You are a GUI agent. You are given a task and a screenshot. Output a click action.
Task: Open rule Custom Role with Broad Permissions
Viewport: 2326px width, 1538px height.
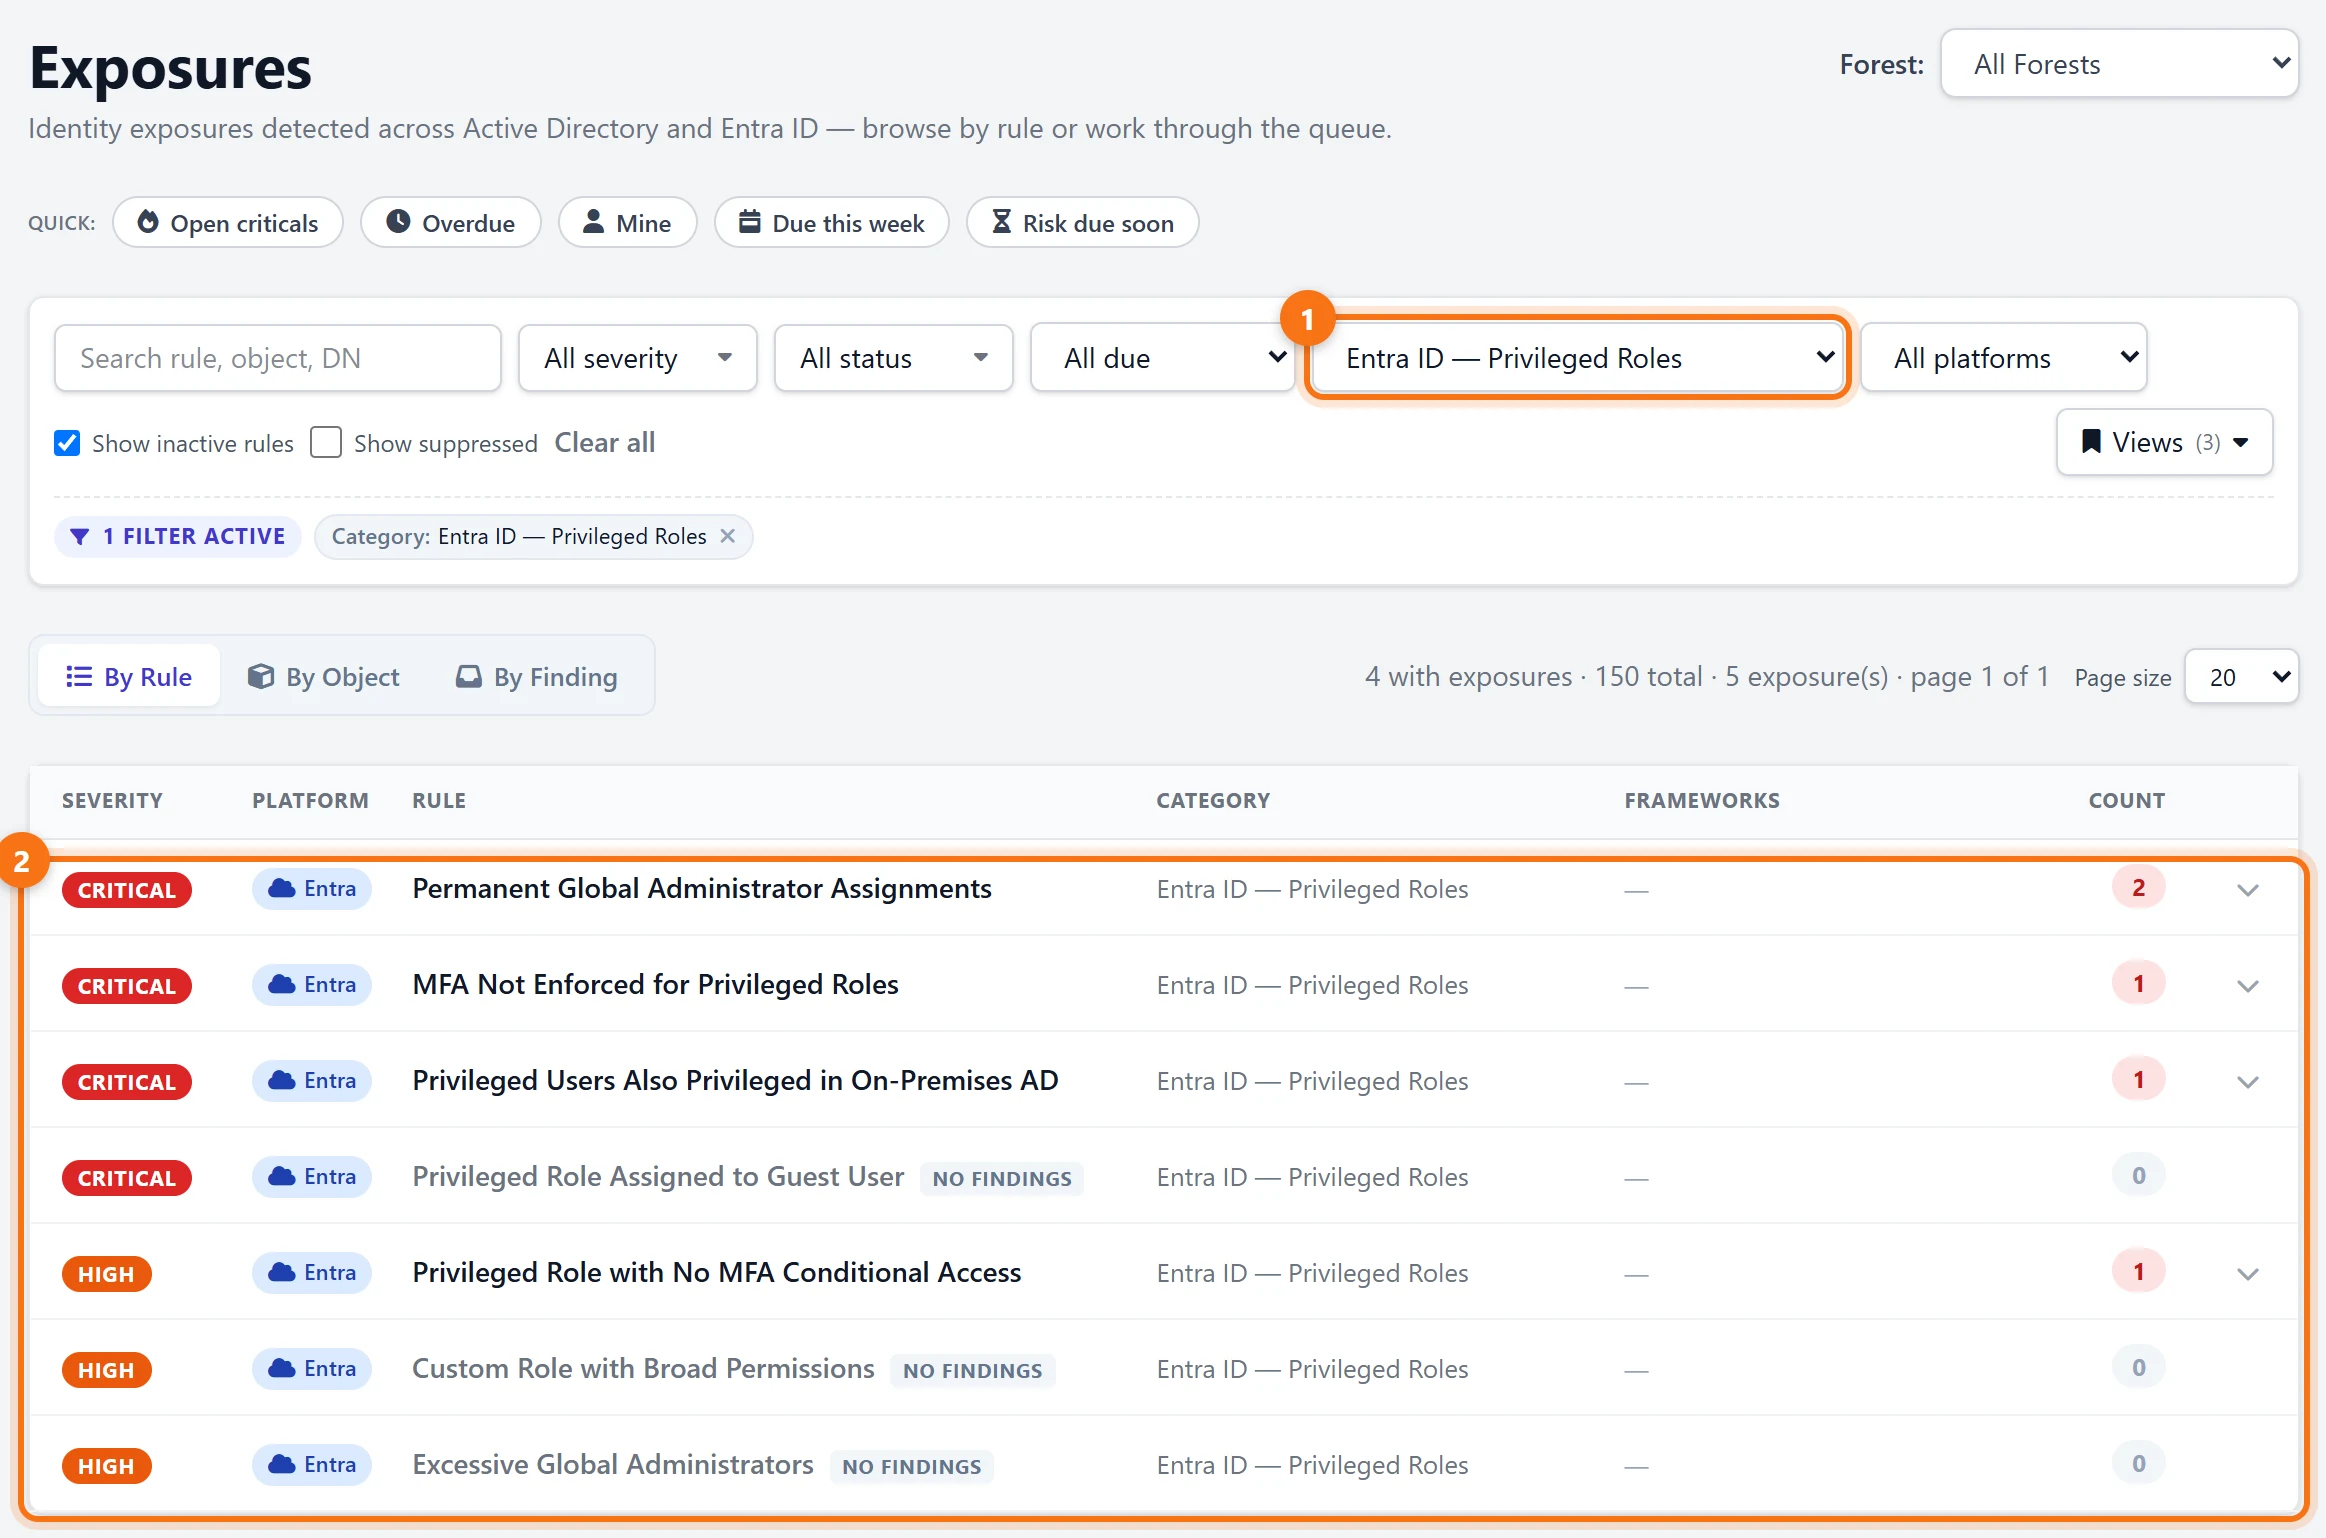[x=644, y=1368]
